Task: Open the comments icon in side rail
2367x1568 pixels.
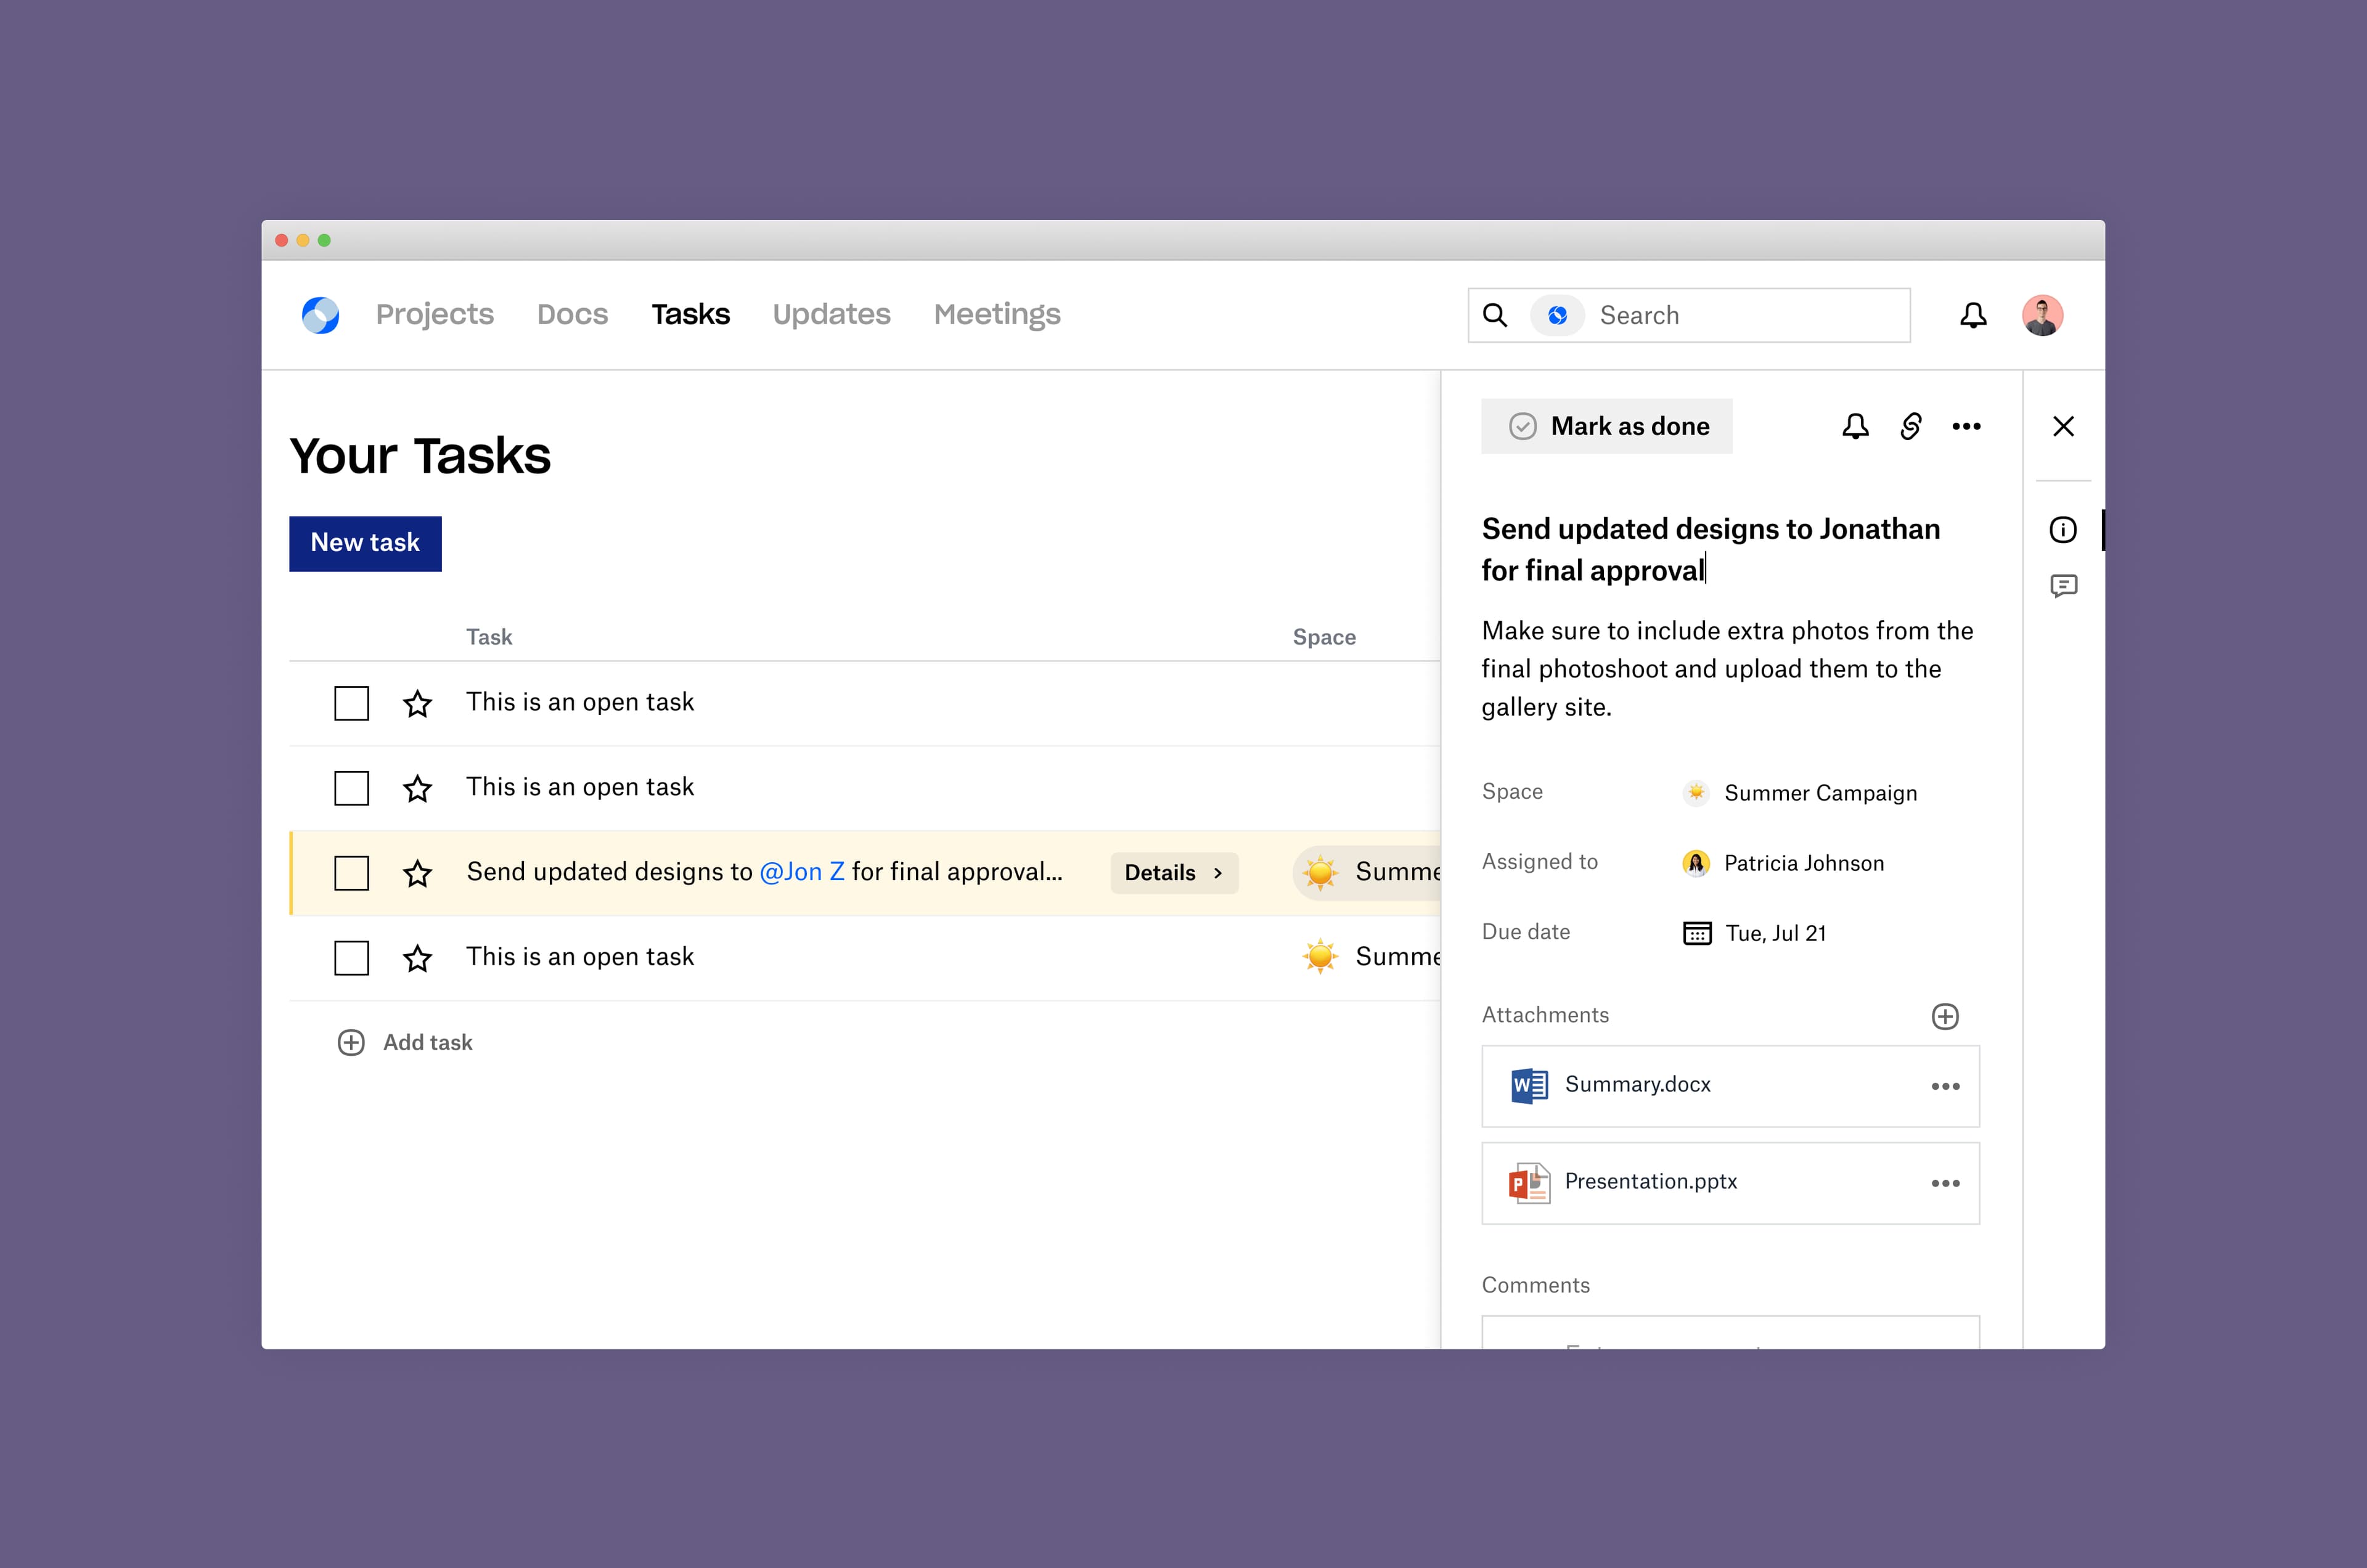Action: tap(2063, 586)
